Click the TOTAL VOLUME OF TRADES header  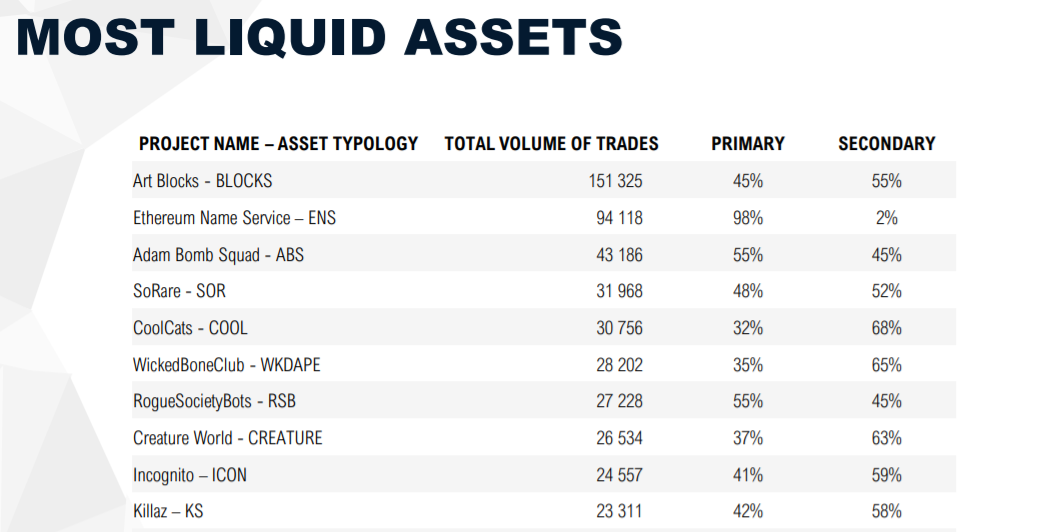click(551, 144)
